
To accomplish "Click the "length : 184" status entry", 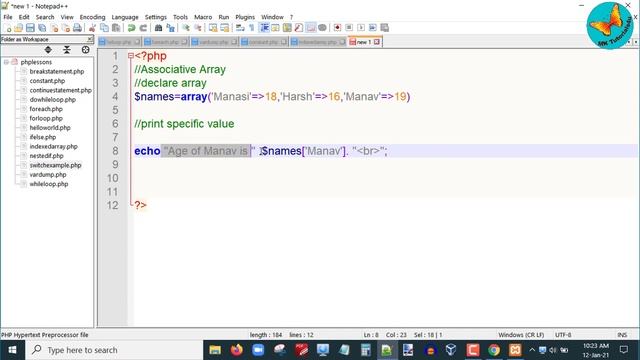I will [266, 335].
